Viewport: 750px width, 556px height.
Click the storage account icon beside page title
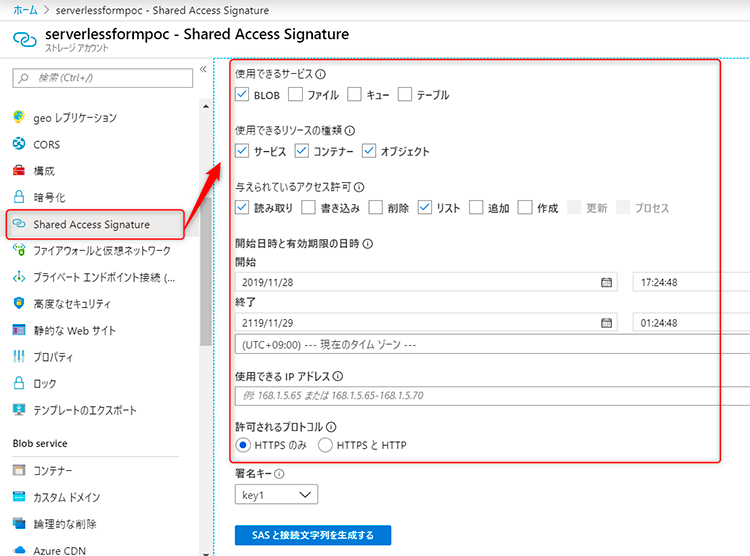[x=24, y=39]
